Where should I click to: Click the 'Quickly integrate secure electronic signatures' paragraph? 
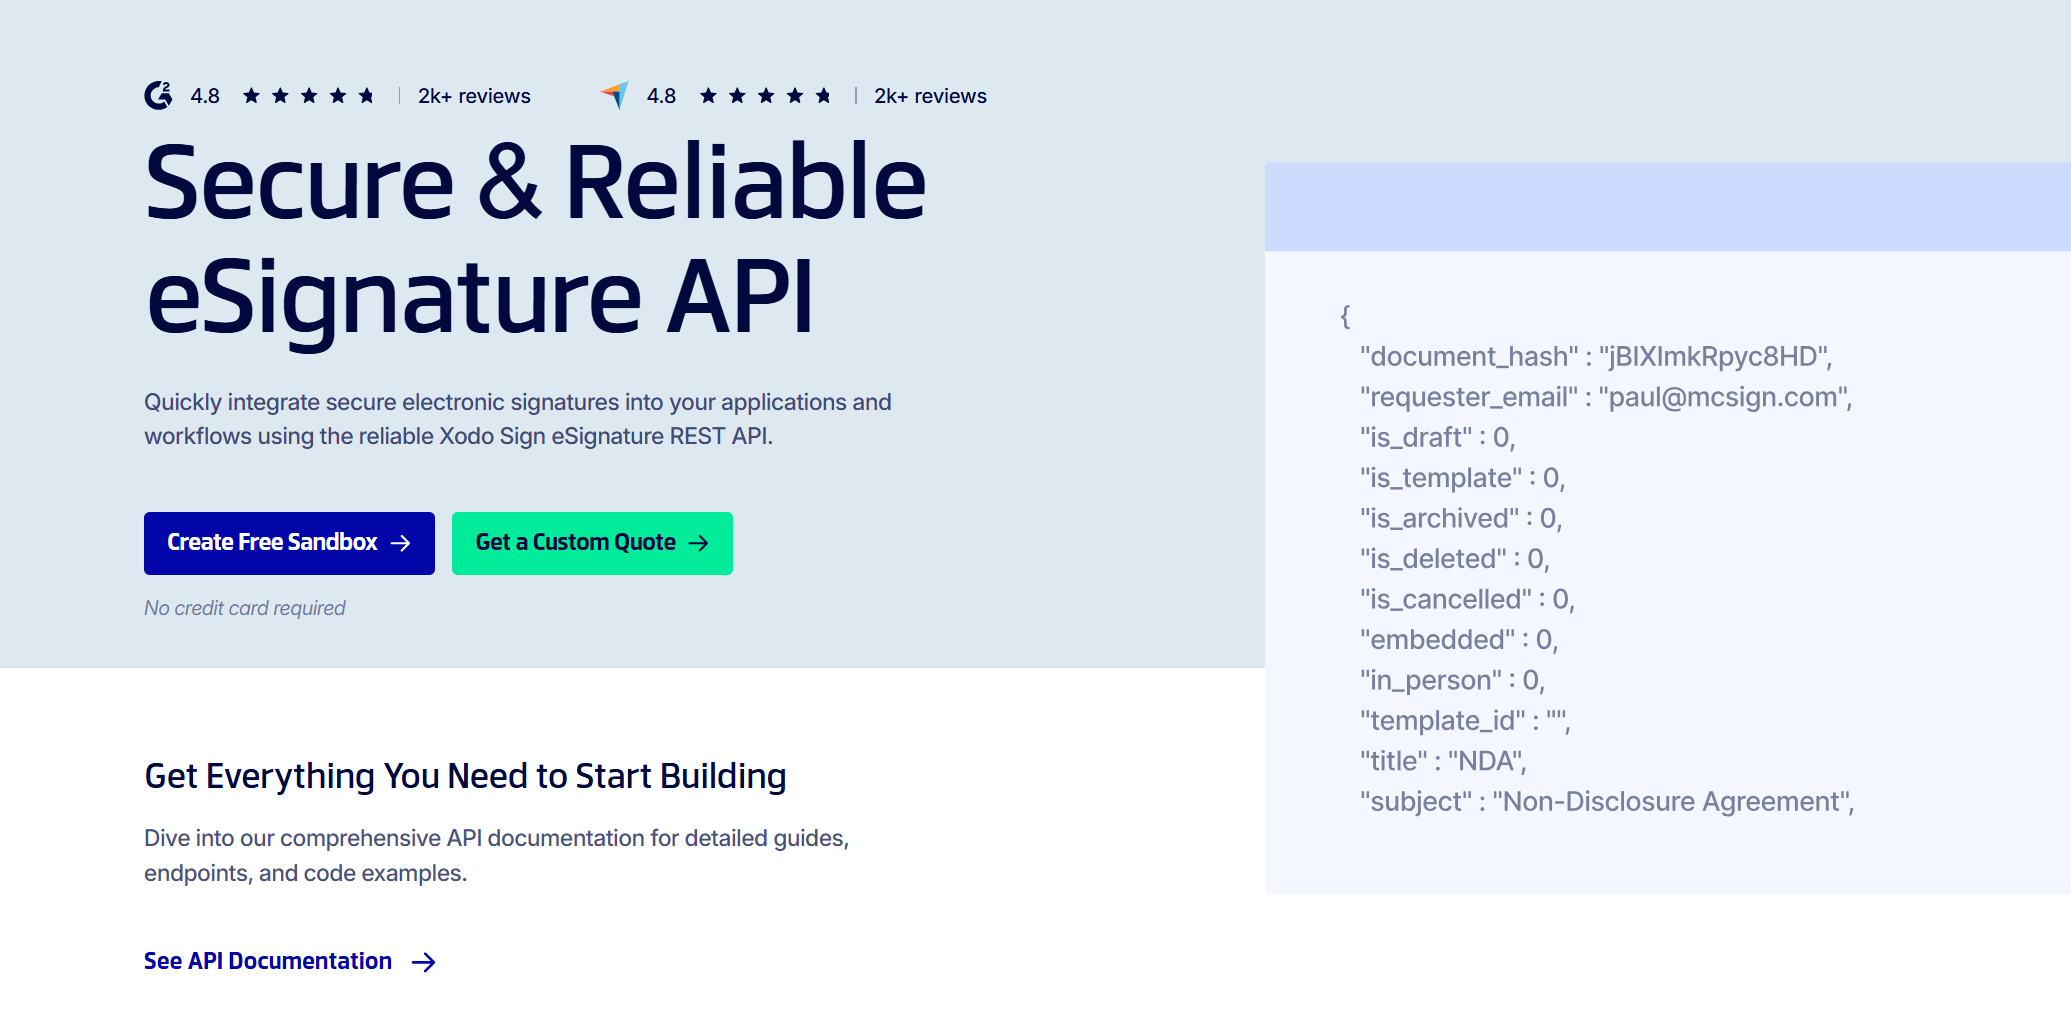pos(518,419)
